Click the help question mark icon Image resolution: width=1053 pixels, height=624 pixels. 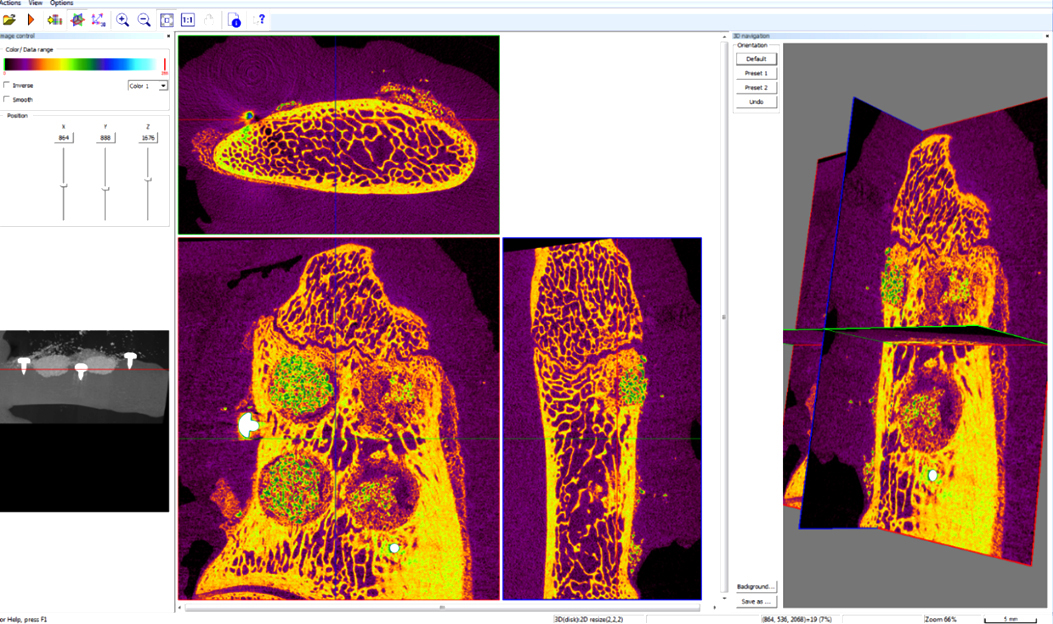pos(261,19)
